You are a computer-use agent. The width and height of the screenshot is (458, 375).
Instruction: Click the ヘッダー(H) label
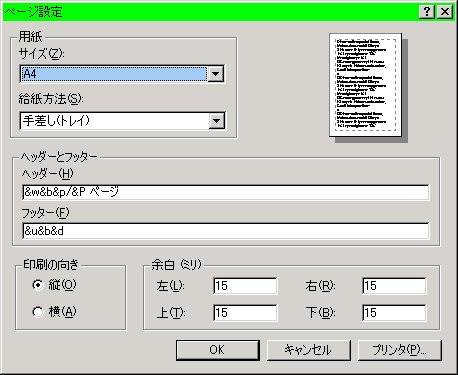[47, 173]
